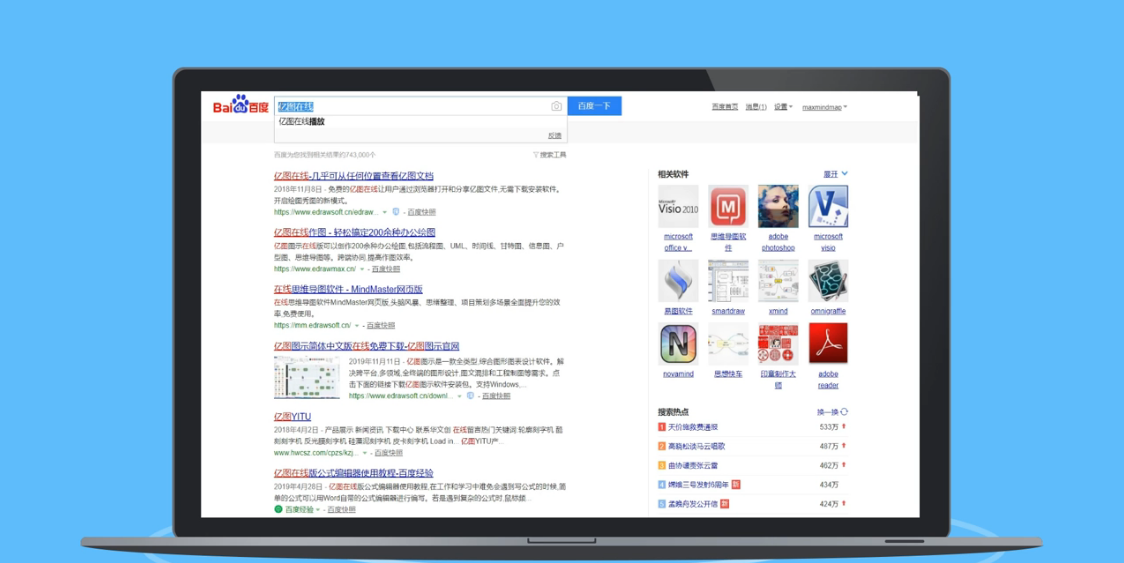1124x563 pixels.
Task: Open hot search topic ranked number 5
Action: tap(692, 504)
